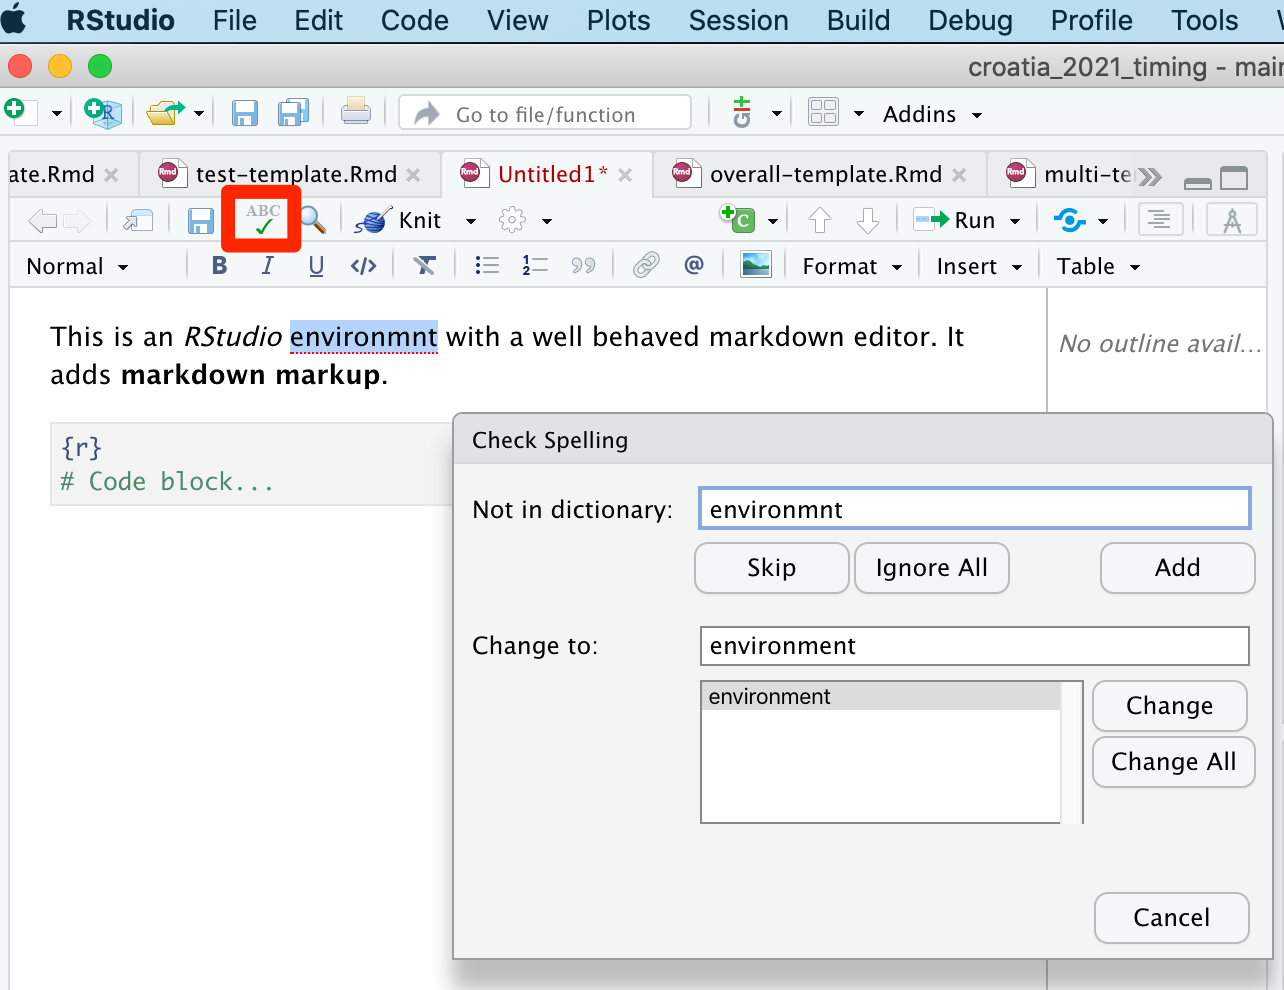Toggle visual markdown editor mode icon
1284x990 pixels.
click(1232, 219)
